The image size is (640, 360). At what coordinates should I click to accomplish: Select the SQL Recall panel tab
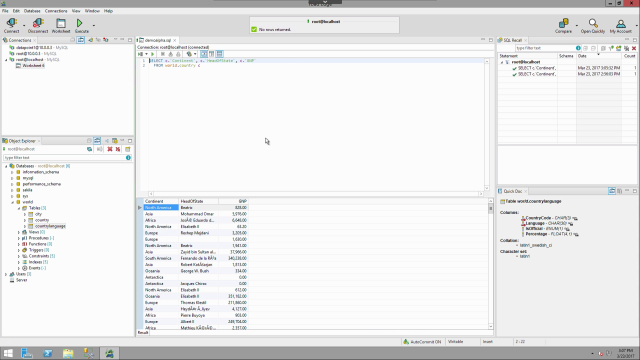coord(512,40)
